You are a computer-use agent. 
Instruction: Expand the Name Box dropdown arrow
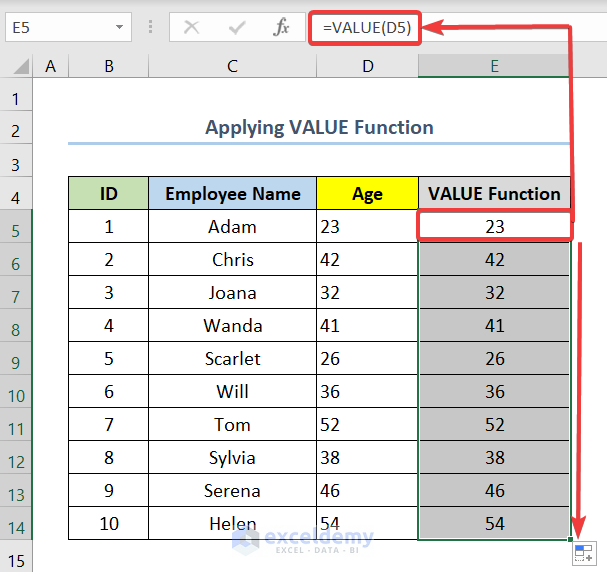pyautogui.click(x=119, y=27)
